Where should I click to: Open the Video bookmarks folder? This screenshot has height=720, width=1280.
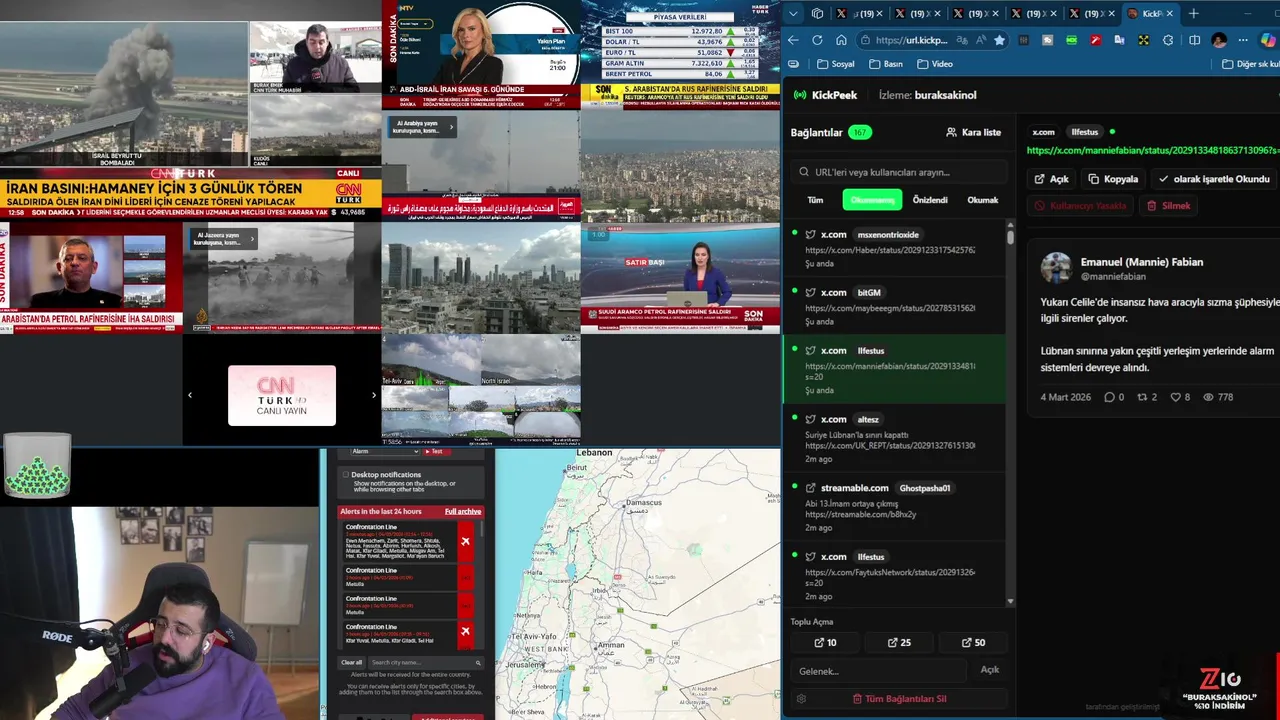[935, 64]
